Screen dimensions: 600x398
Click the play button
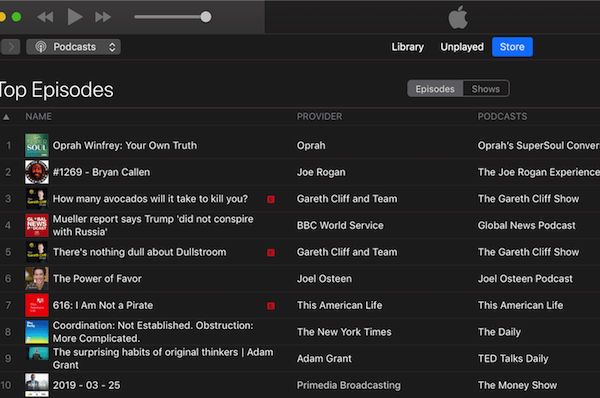coord(75,17)
